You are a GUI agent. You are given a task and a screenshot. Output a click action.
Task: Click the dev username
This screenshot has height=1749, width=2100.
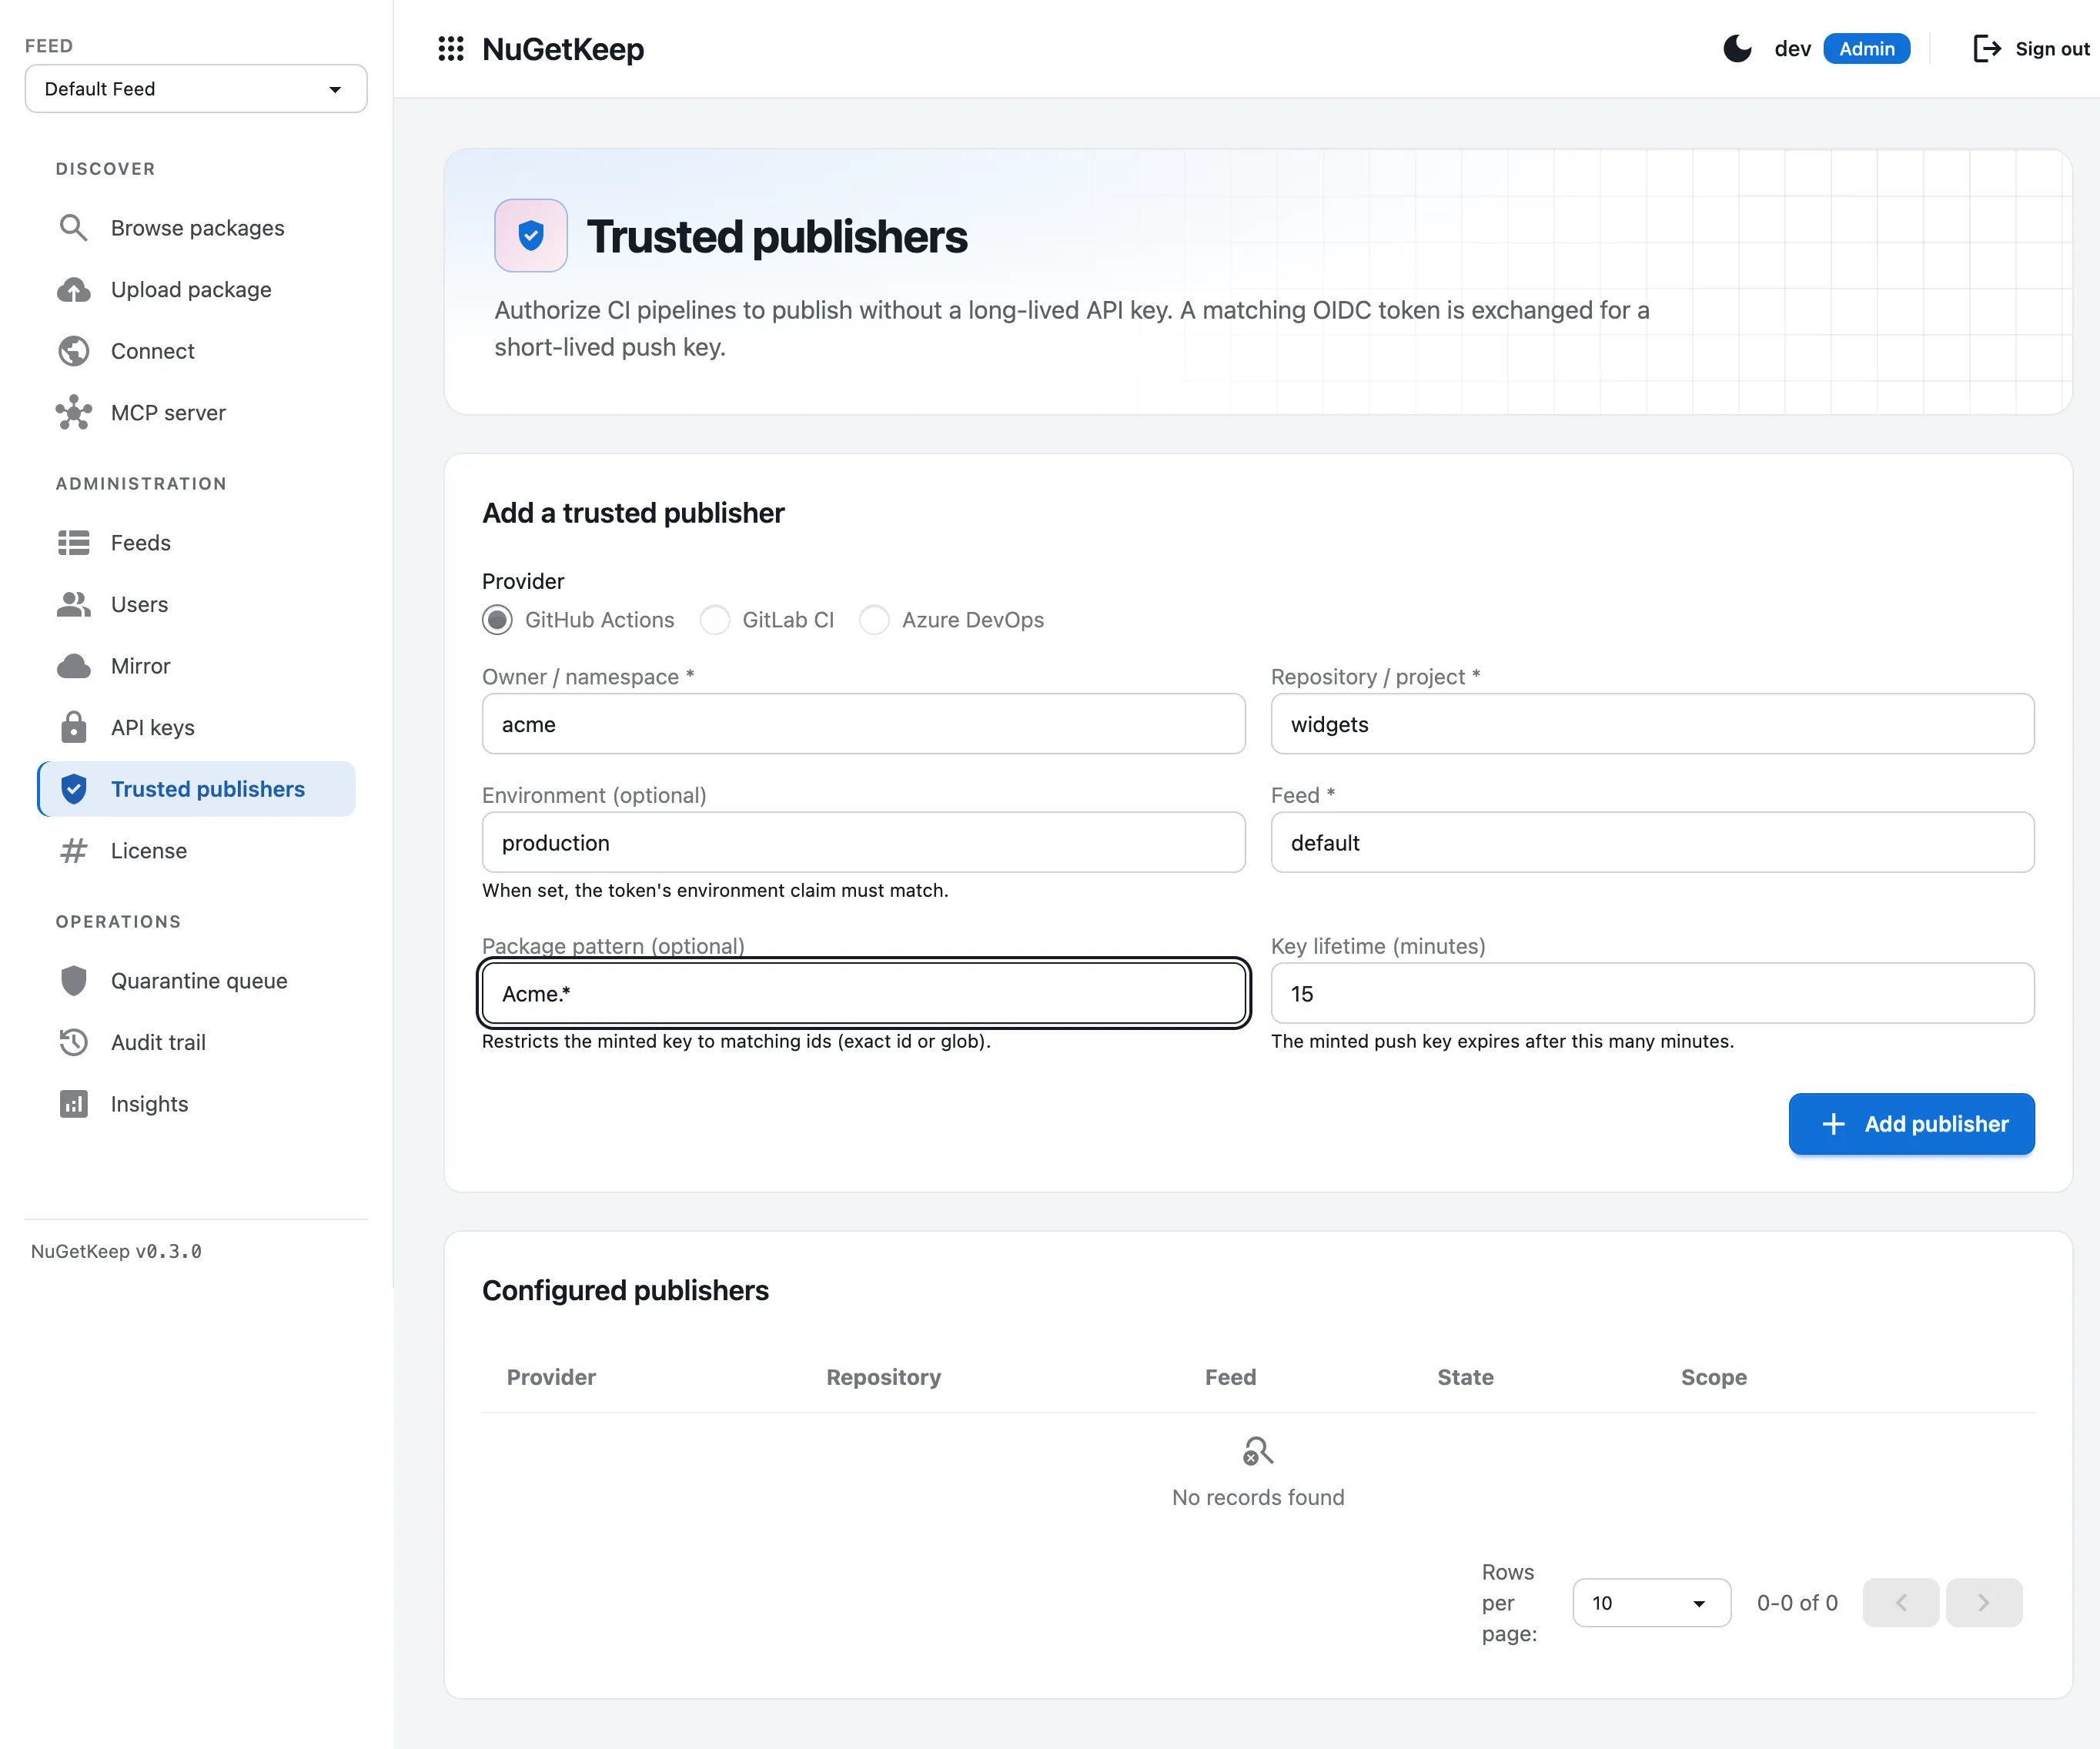[1792, 48]
